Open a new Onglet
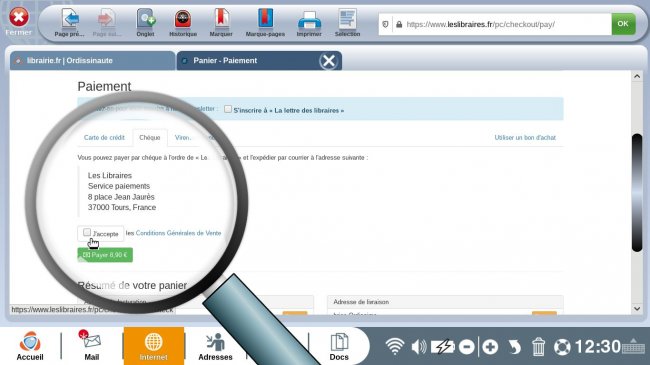This screenshot has width=650, height=365. pos(146,19)
